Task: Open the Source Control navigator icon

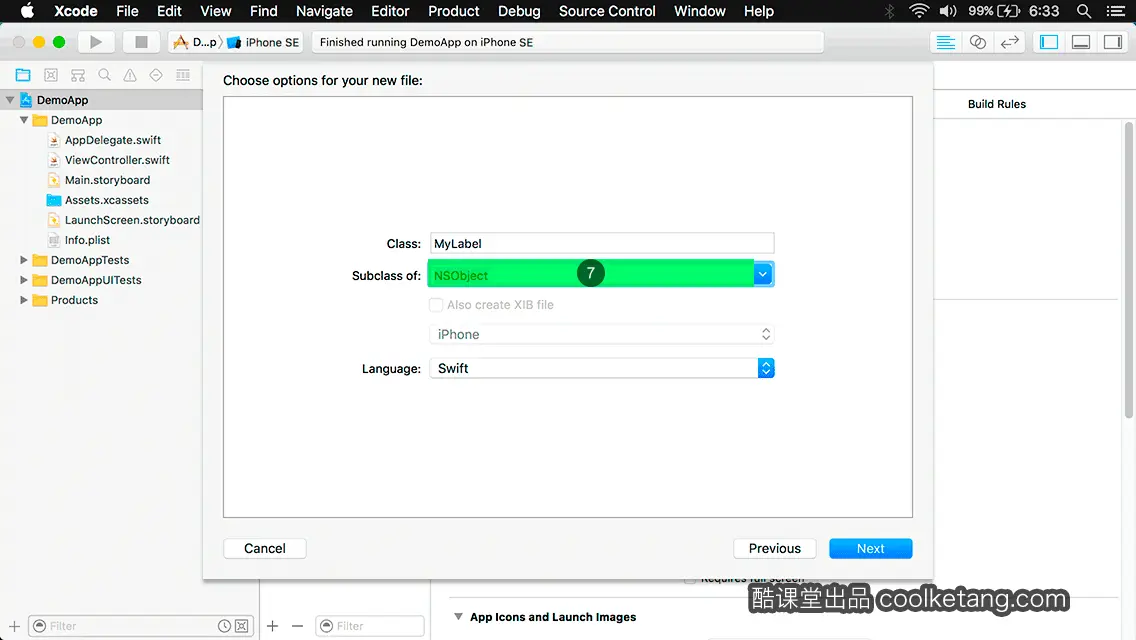Action: coord(51,75)
